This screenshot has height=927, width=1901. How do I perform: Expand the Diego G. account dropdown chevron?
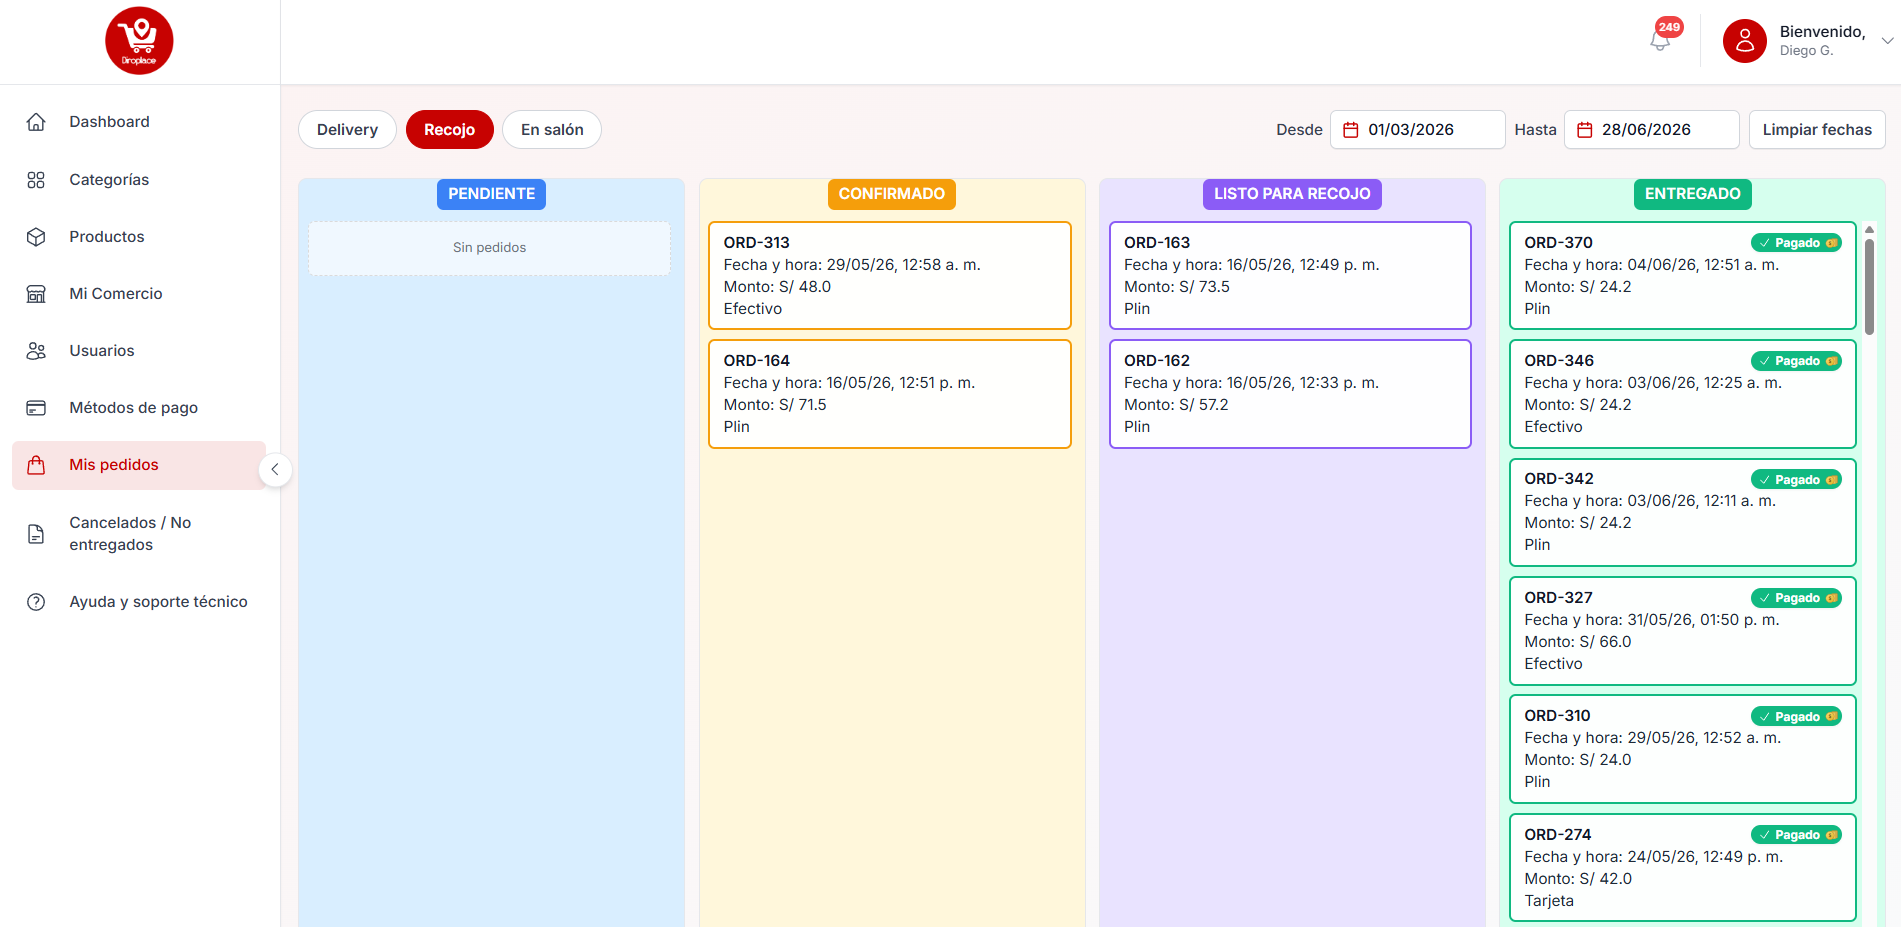(x=1887, y=41)
